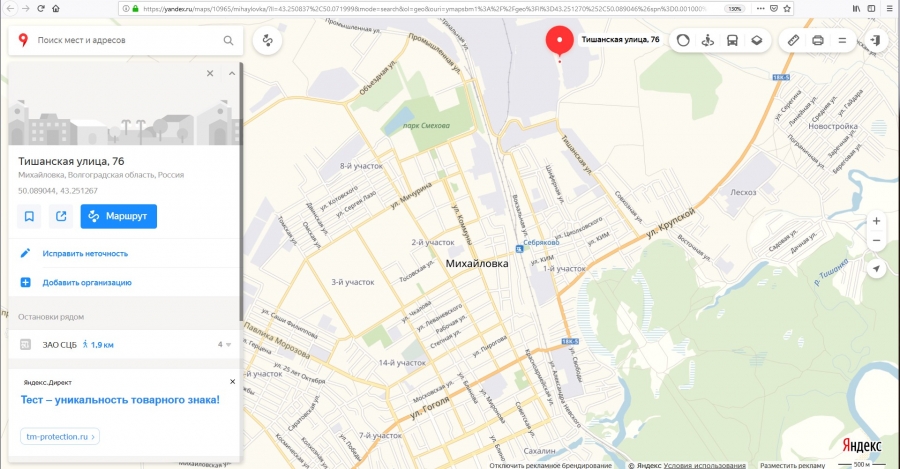Viewport: 900px width, 469px height.
Task: Toggle the public transport bus icon
Action: 732,40
